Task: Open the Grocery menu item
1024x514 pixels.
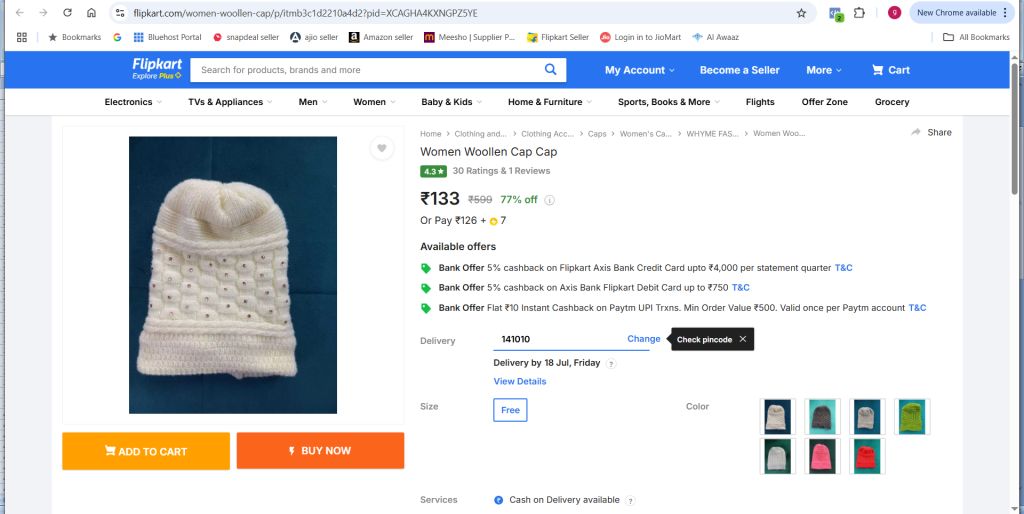Action: [892, 102]
